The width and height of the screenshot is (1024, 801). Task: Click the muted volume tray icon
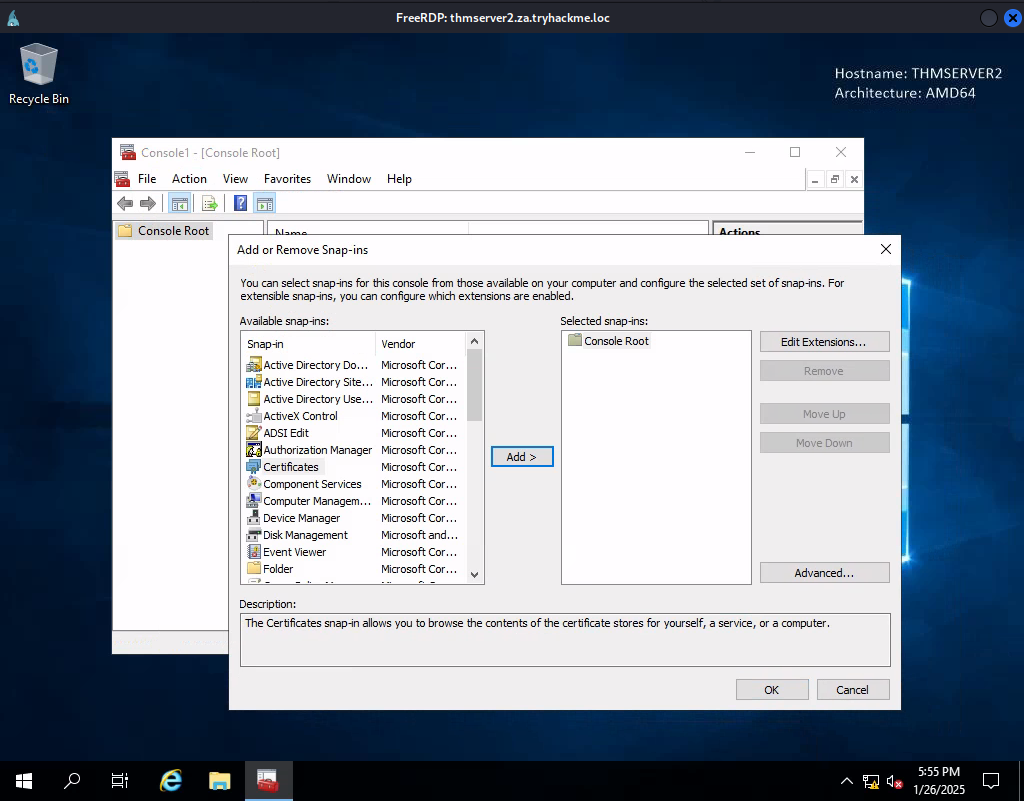pyautogui.click(x=895, y=781)
